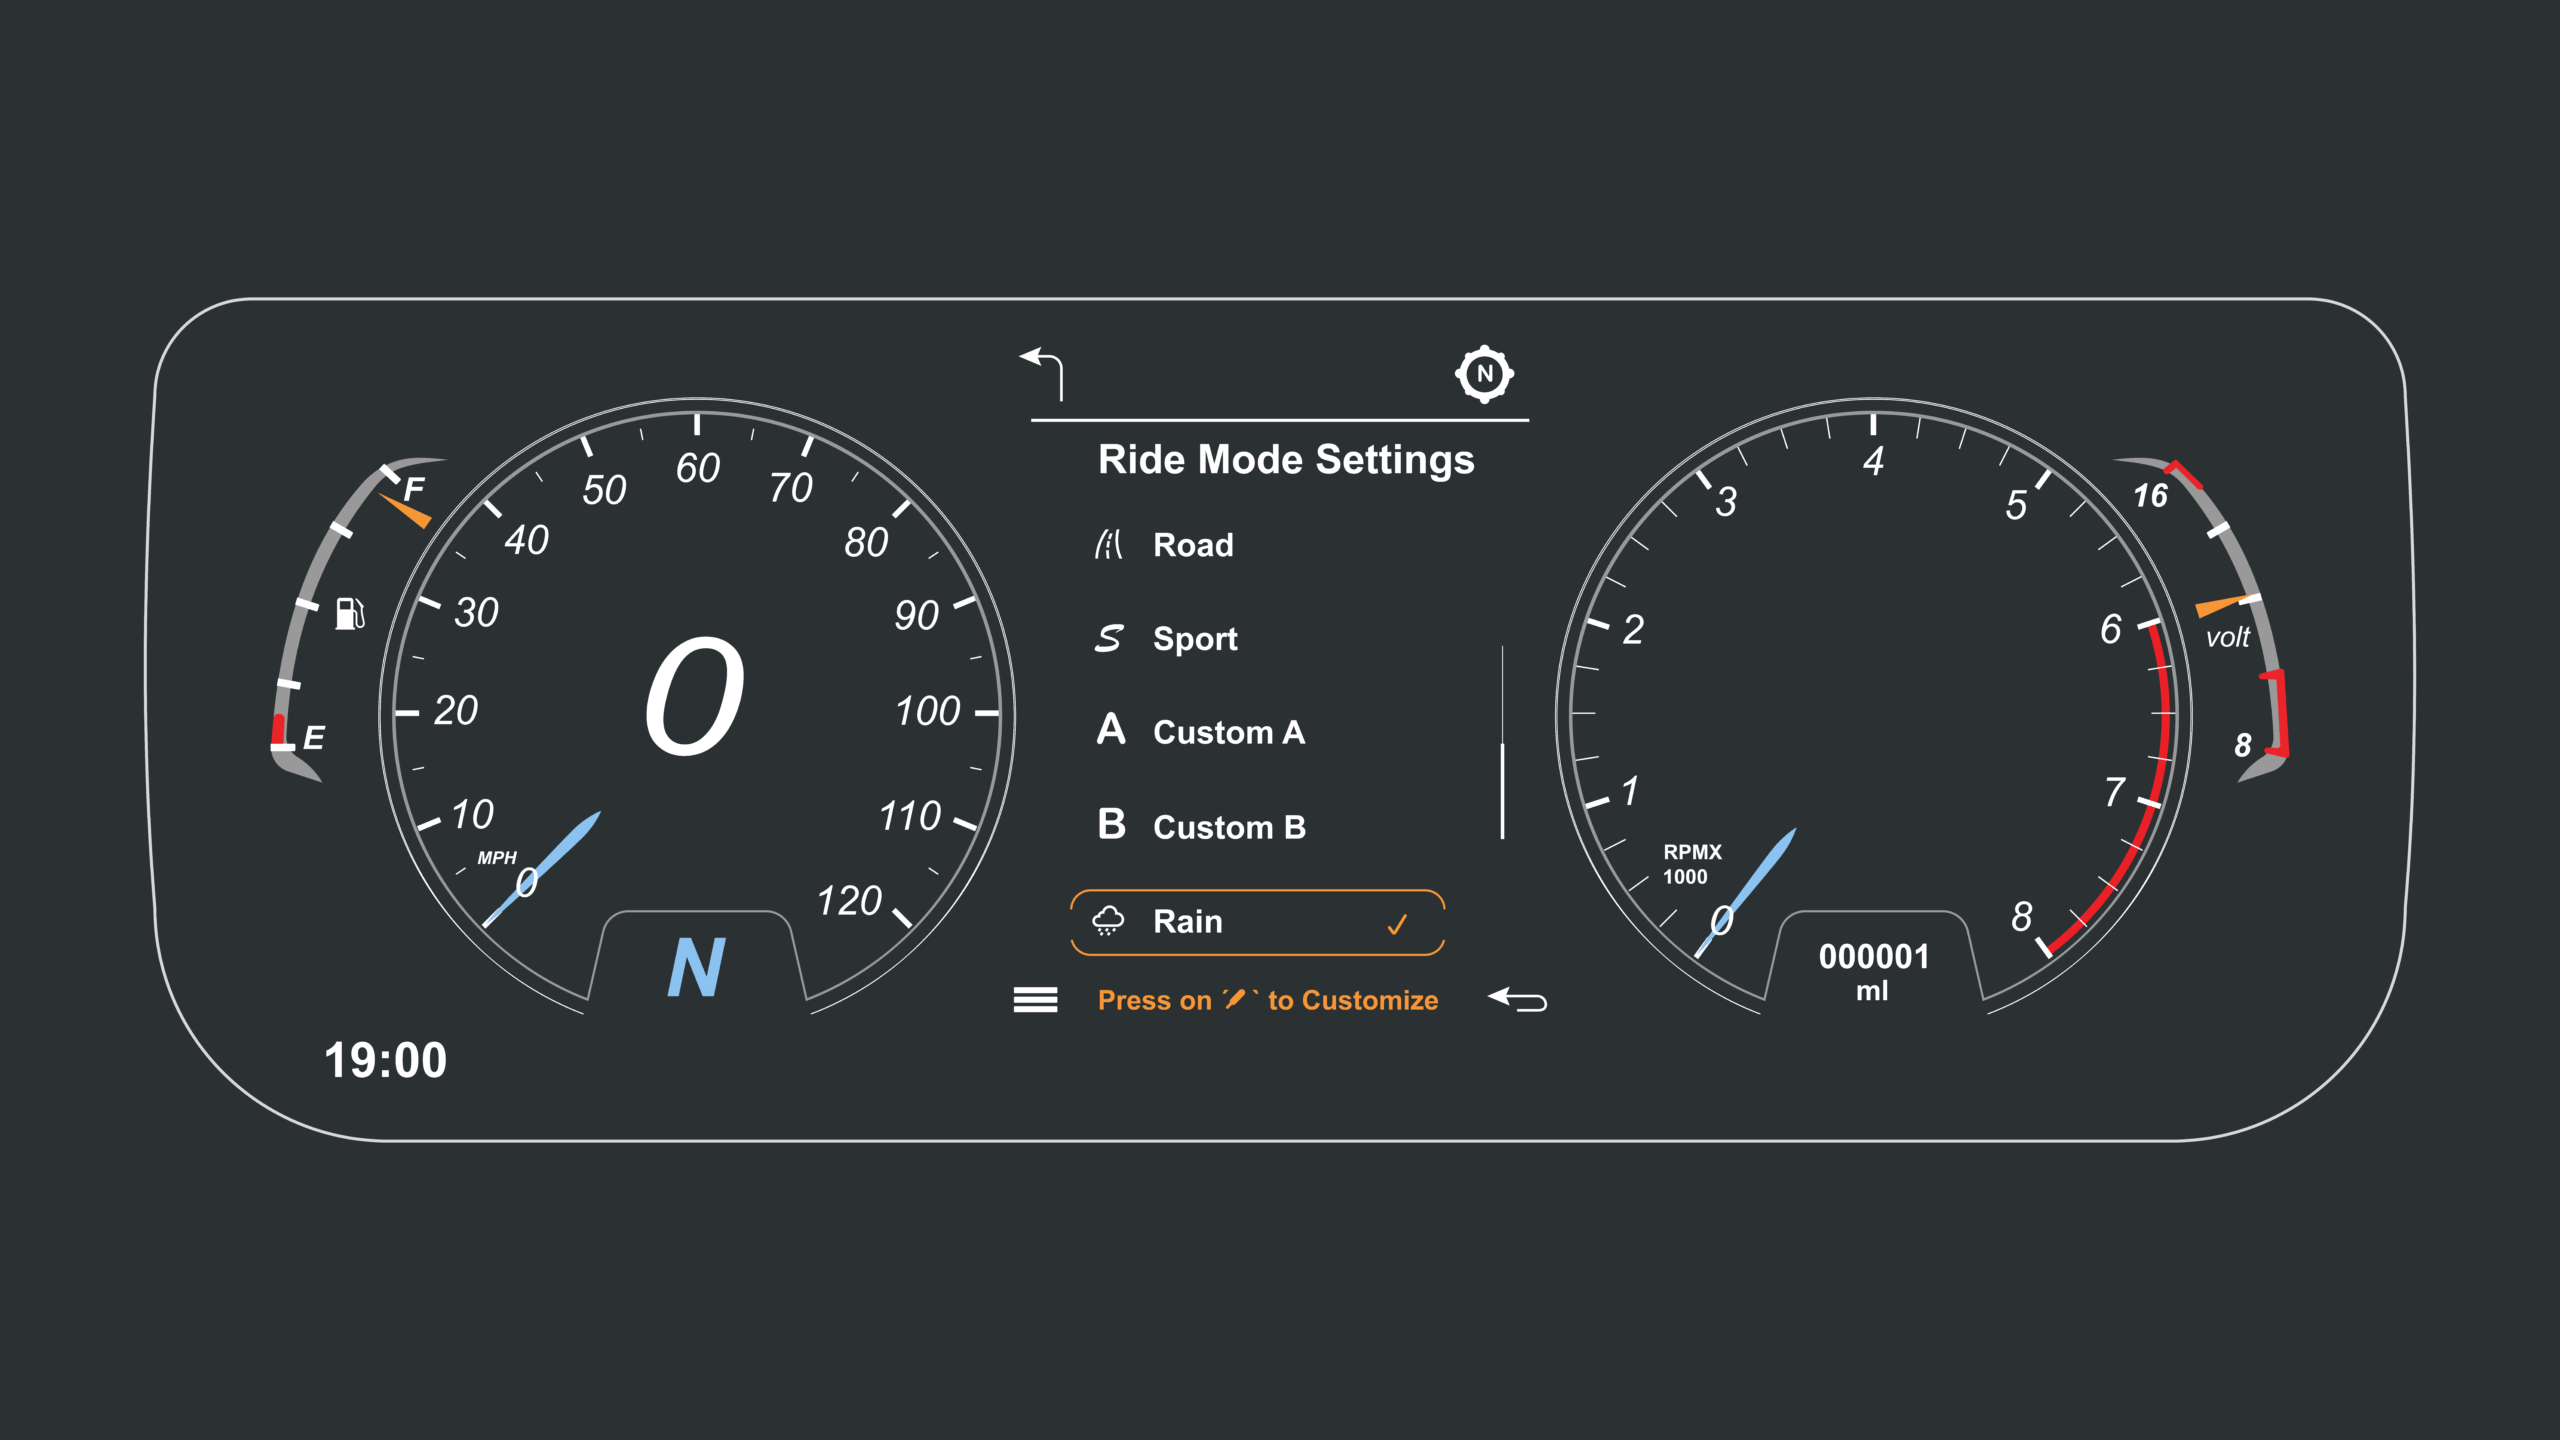The image size is (2560, 1440).
Task: Click the turn-left navigation arrow icon
Action: pyautogui.click(x=1042, y=372)
